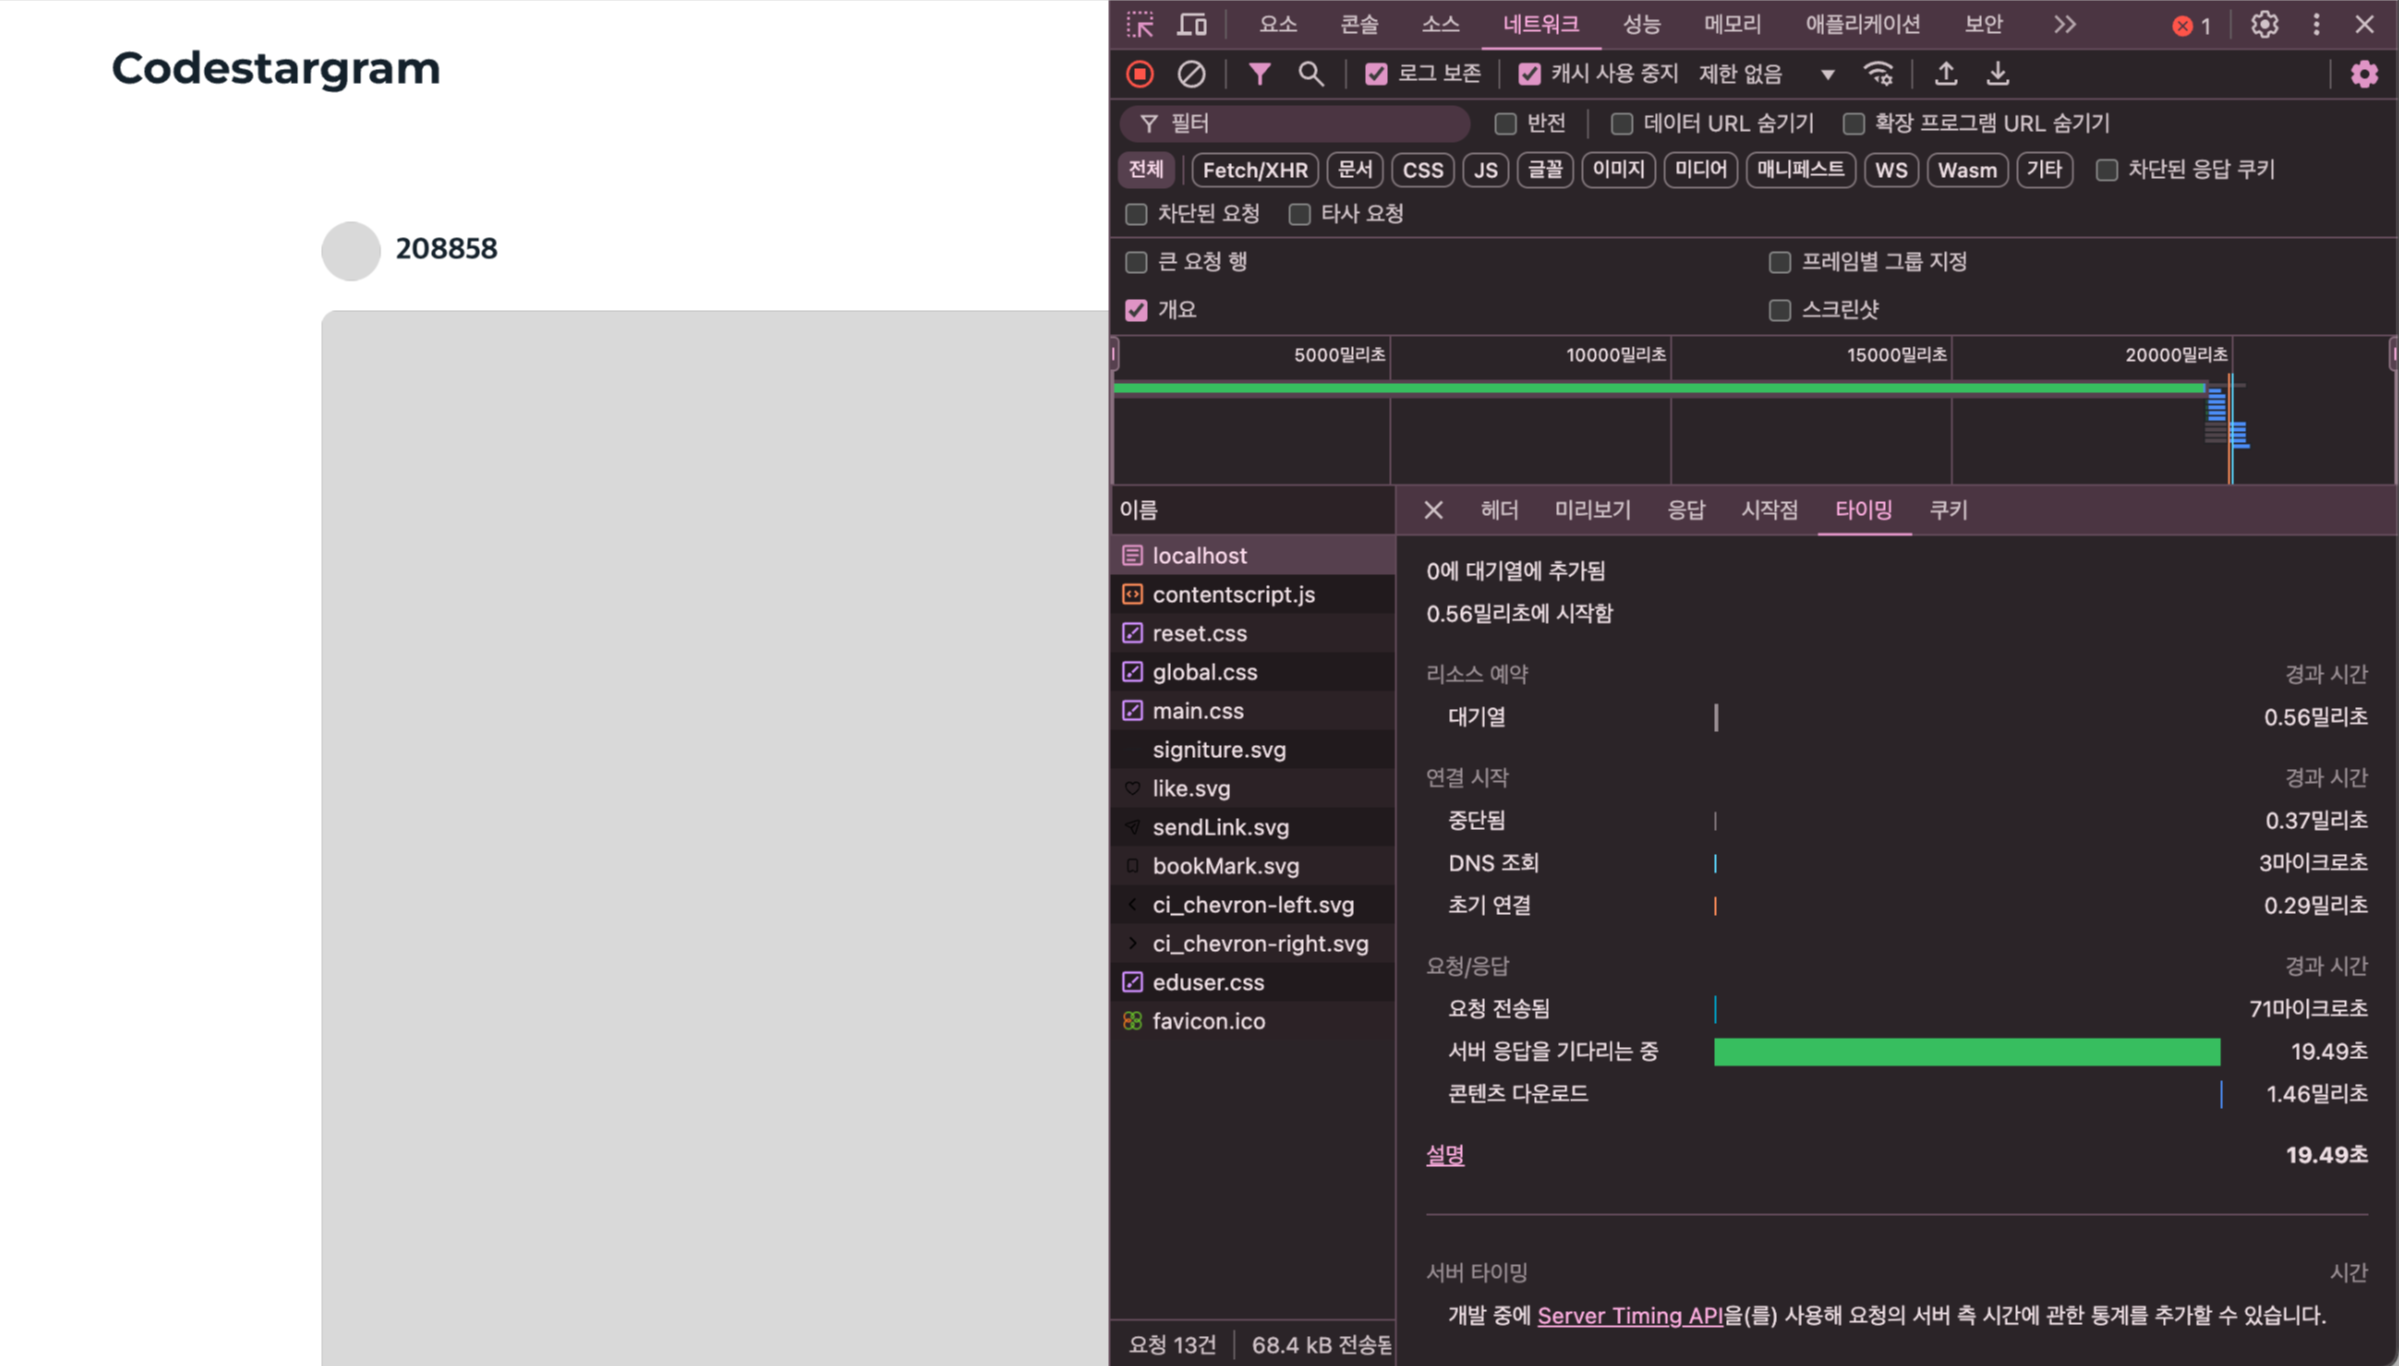
Task: Clear the network log
Action: (1190, 74)
